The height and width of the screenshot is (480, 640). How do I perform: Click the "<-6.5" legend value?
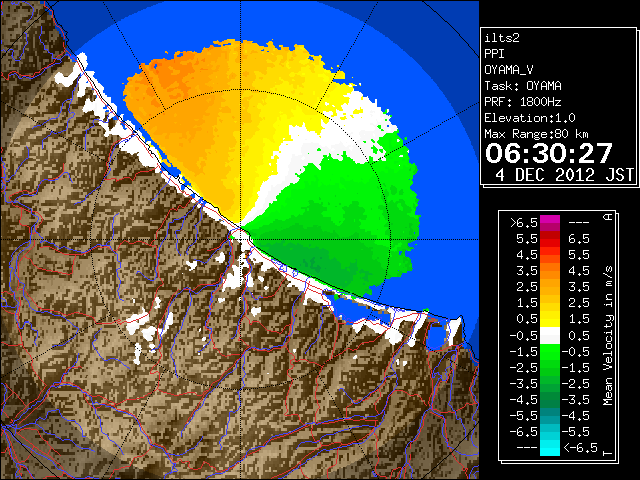point(580,447)
